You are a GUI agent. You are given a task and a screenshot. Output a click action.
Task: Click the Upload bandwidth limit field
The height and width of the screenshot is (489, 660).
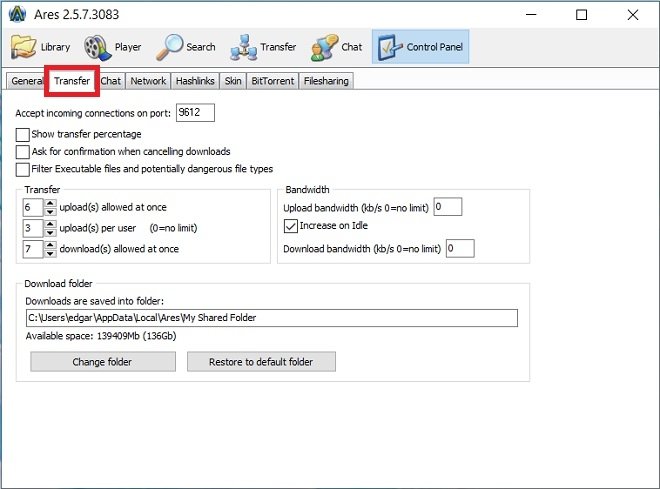tap(448, 207)
